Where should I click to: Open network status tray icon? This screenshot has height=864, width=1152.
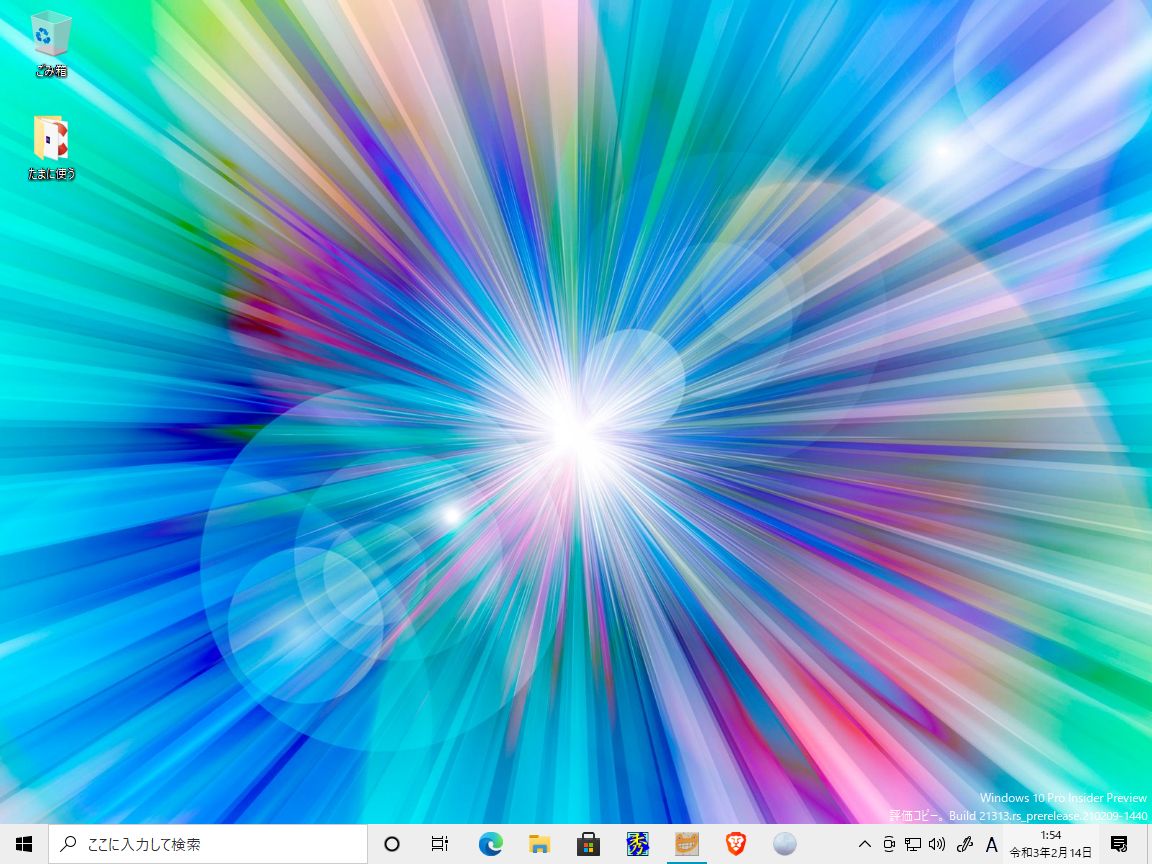click(x=913, y=844)
